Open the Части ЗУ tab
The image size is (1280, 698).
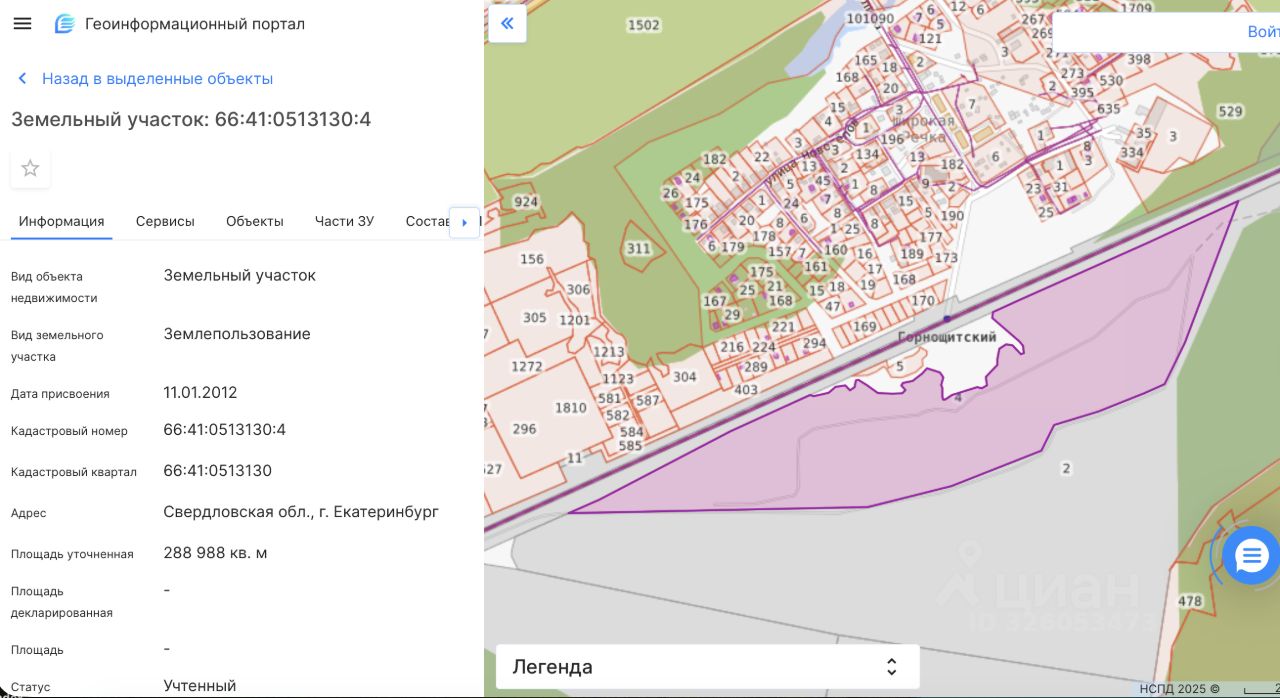pyautogui.click(x=344, y=221)
